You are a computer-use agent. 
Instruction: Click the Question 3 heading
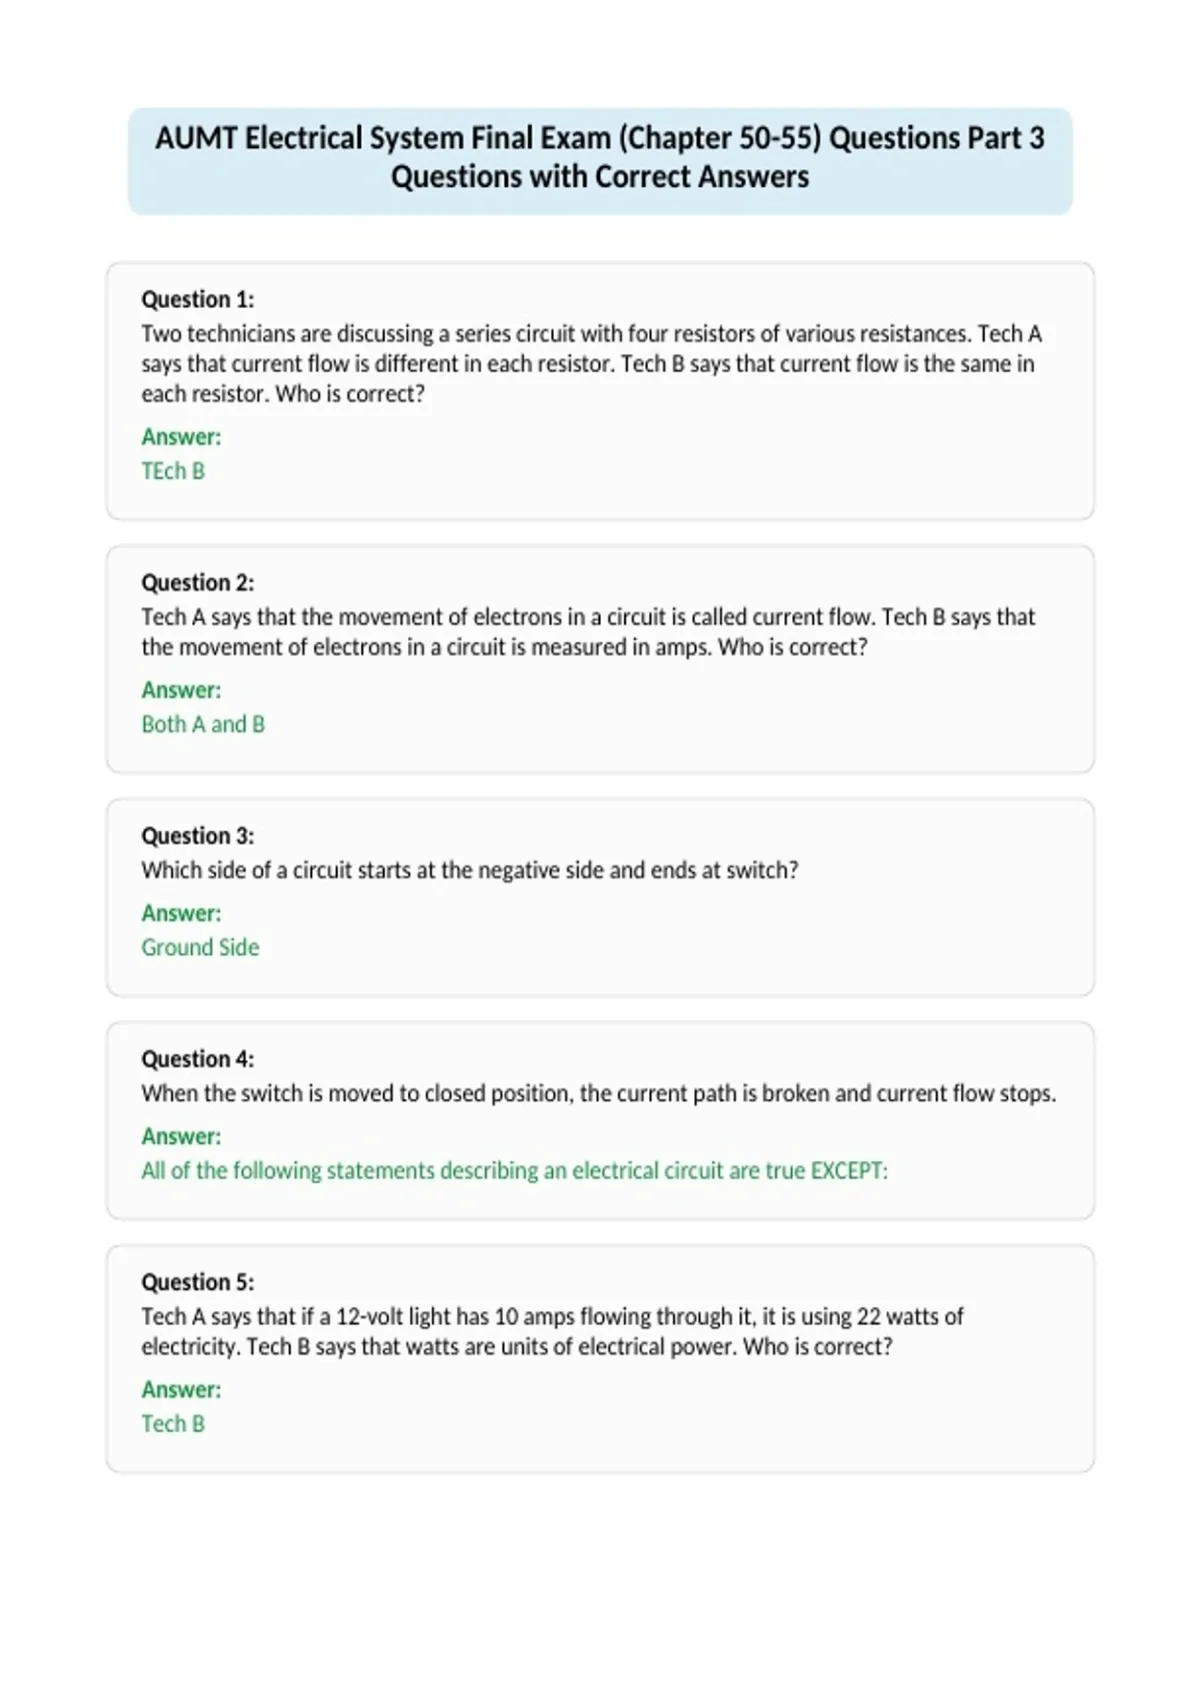(x=198, y=835)
